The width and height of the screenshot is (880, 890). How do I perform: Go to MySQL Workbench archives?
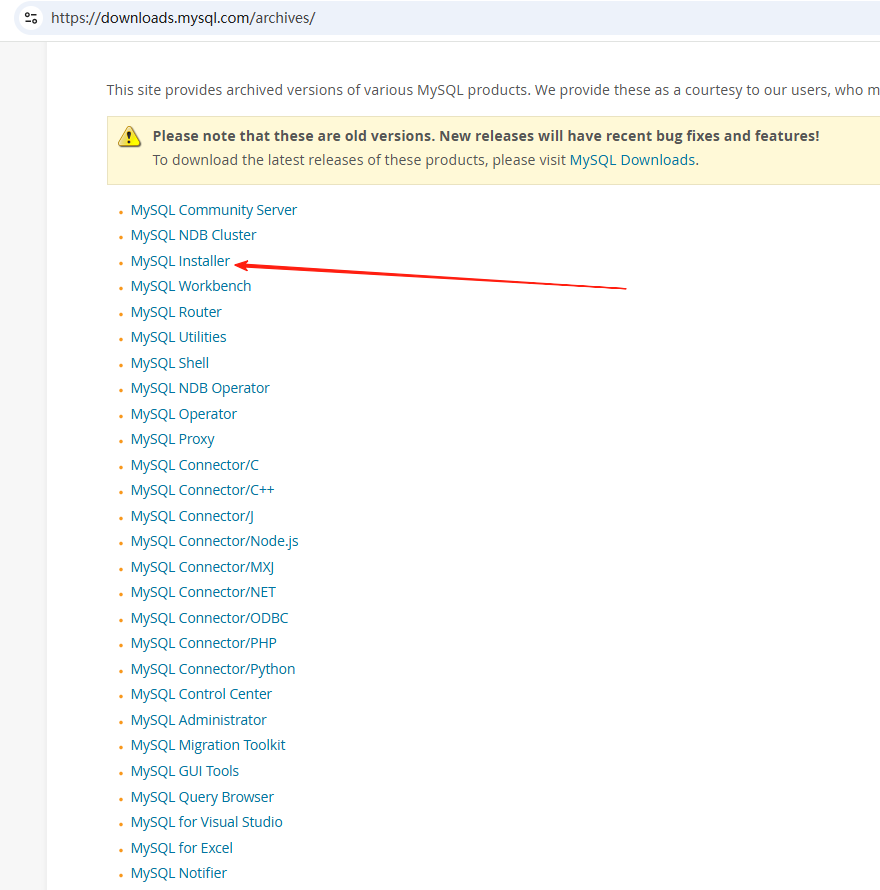click(191, 286)
